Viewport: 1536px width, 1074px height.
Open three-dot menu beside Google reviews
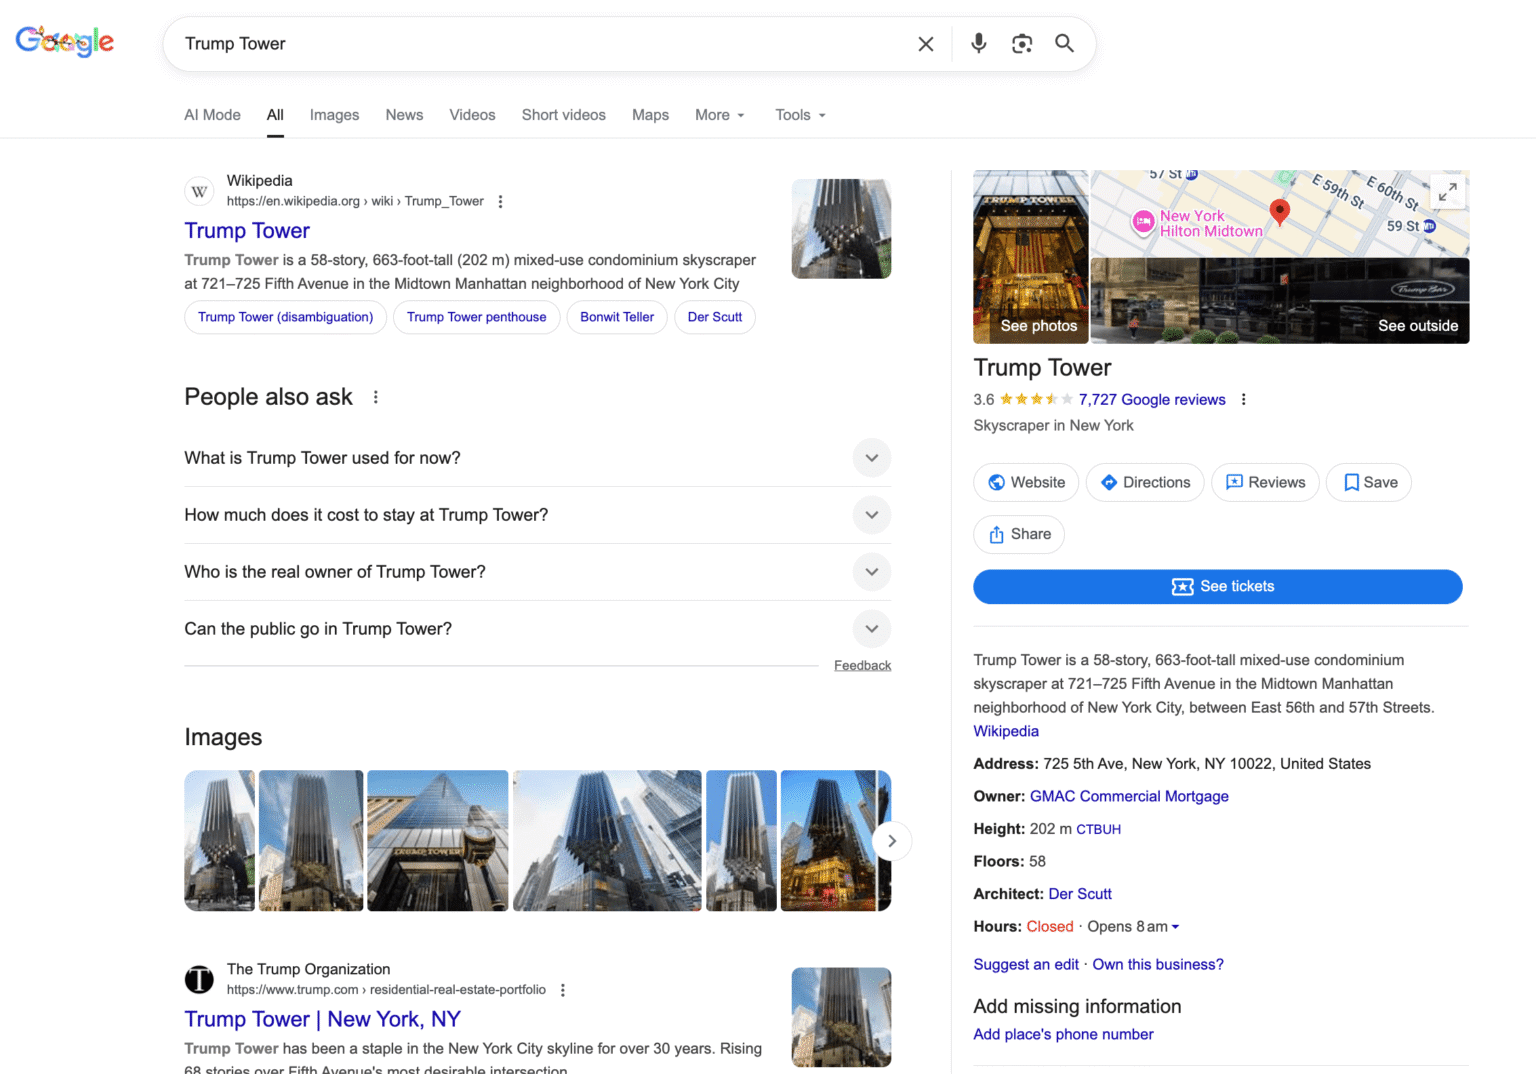[x=1243, y=400]
